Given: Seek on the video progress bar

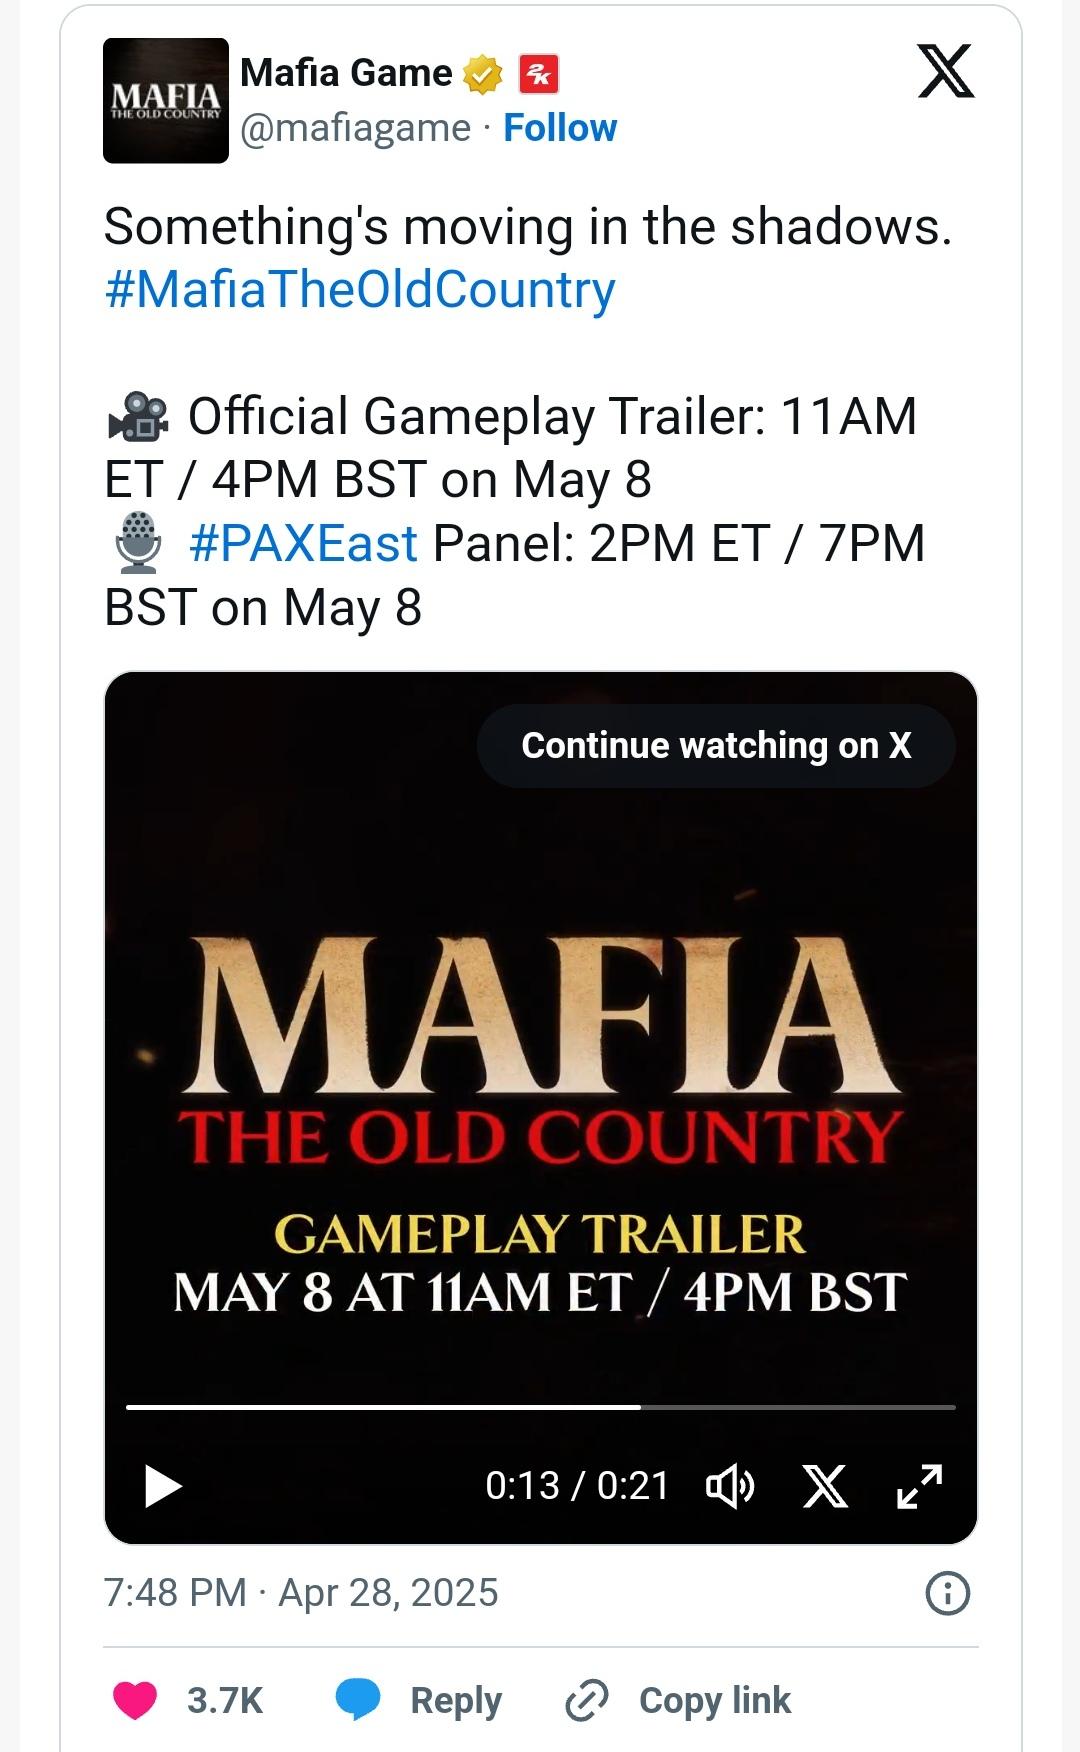Looking at the screenshot, I should tap(540, 1407).
